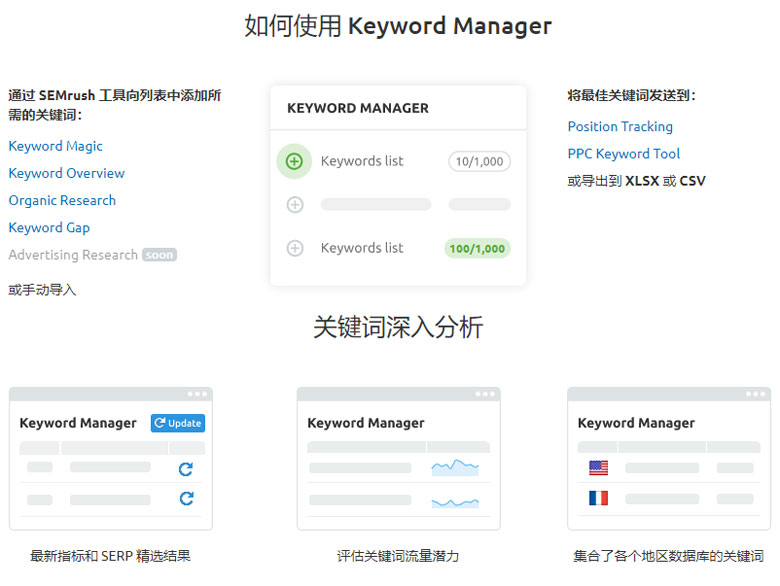
Task: Click the greyed Advertising Research link
Action: tap(73, 255)
